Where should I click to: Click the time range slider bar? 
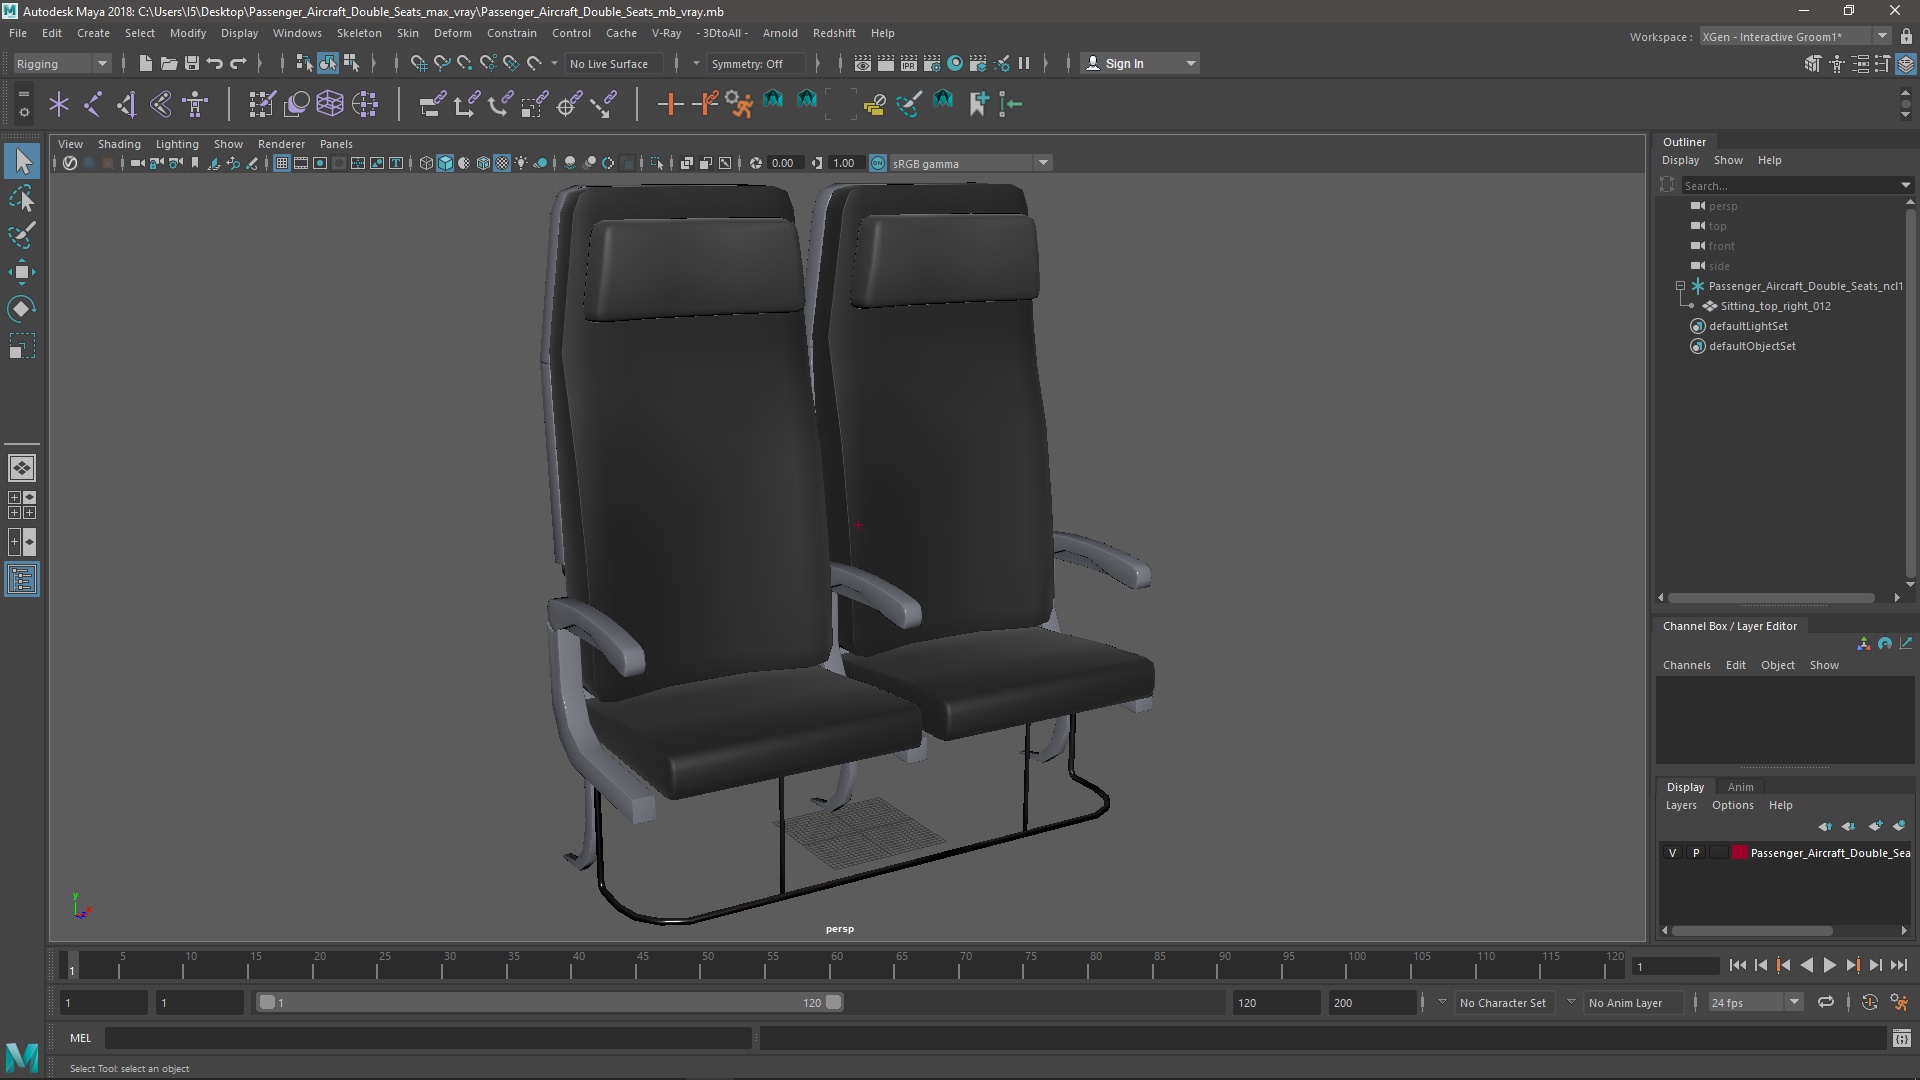coord(550,1002)
